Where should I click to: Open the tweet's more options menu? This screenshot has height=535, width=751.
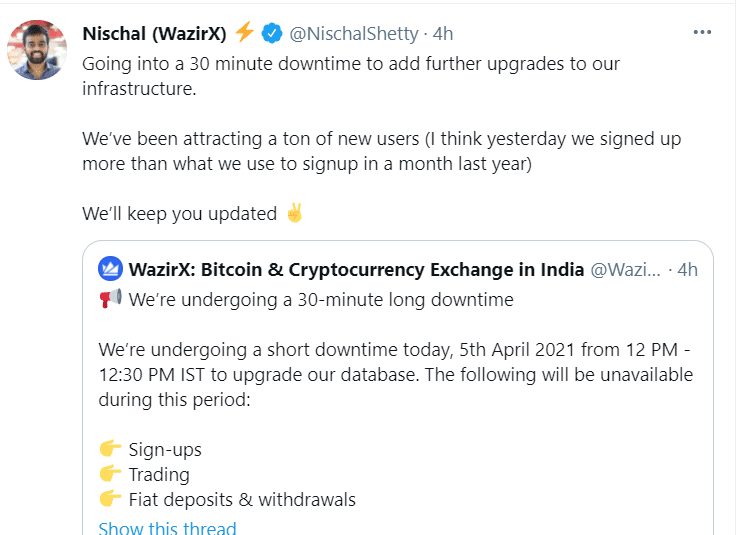pos(703,32)
